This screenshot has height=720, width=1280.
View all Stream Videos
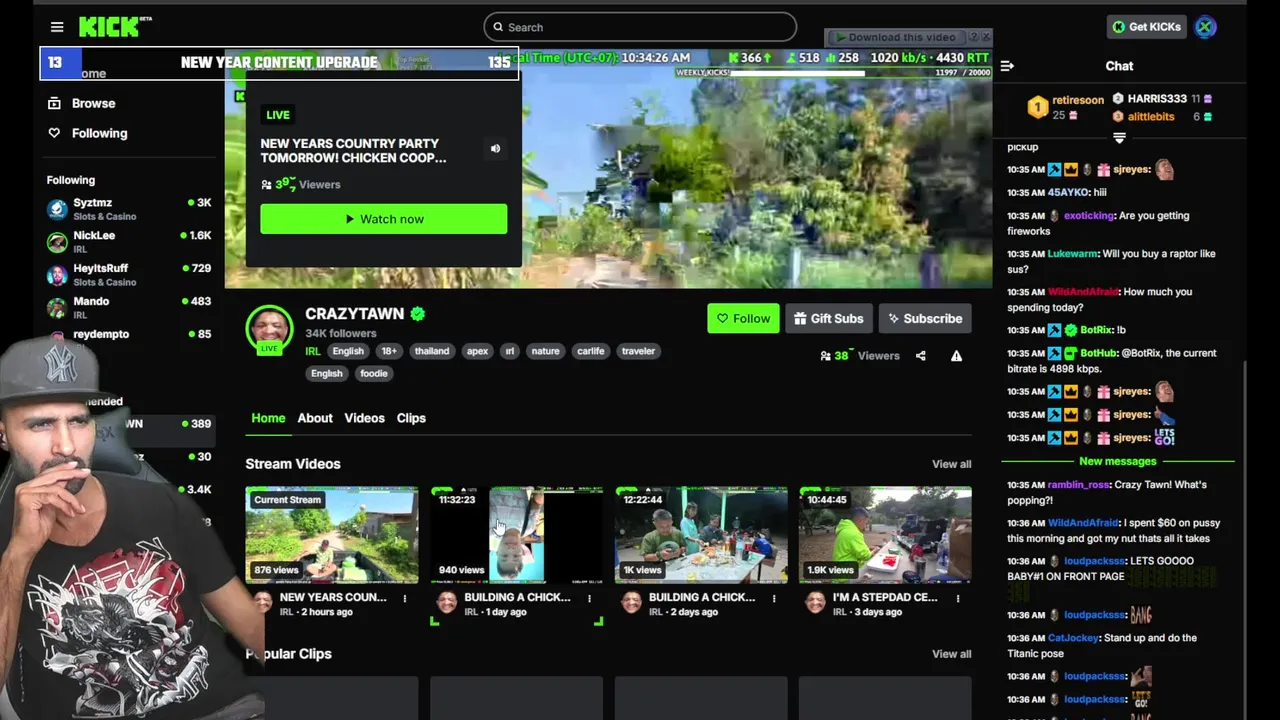(951, 464)
